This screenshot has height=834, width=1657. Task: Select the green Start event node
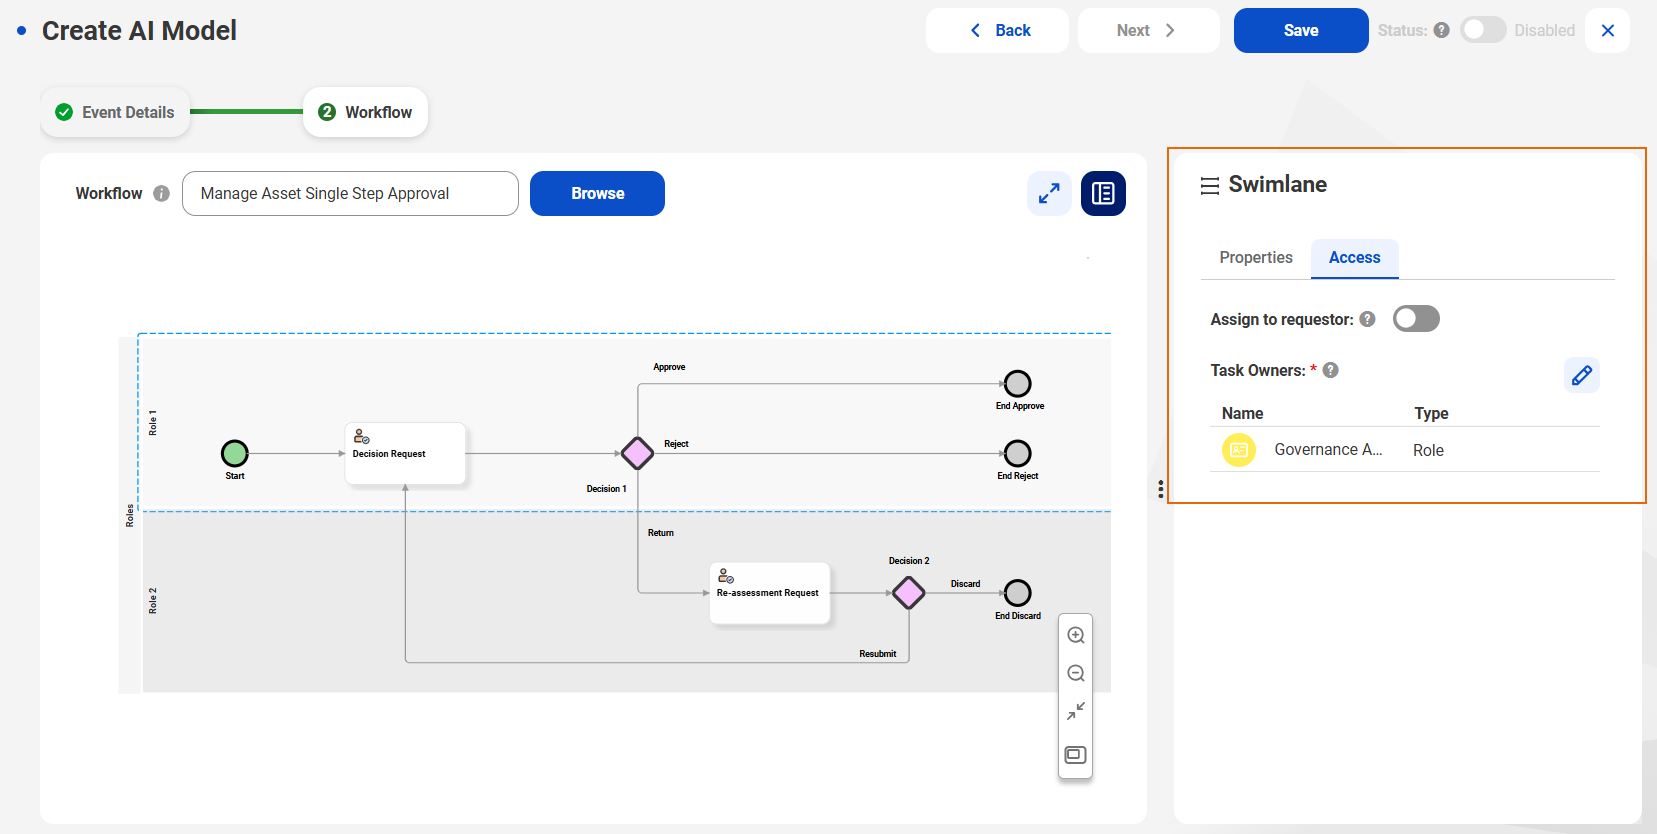(235, 453)
